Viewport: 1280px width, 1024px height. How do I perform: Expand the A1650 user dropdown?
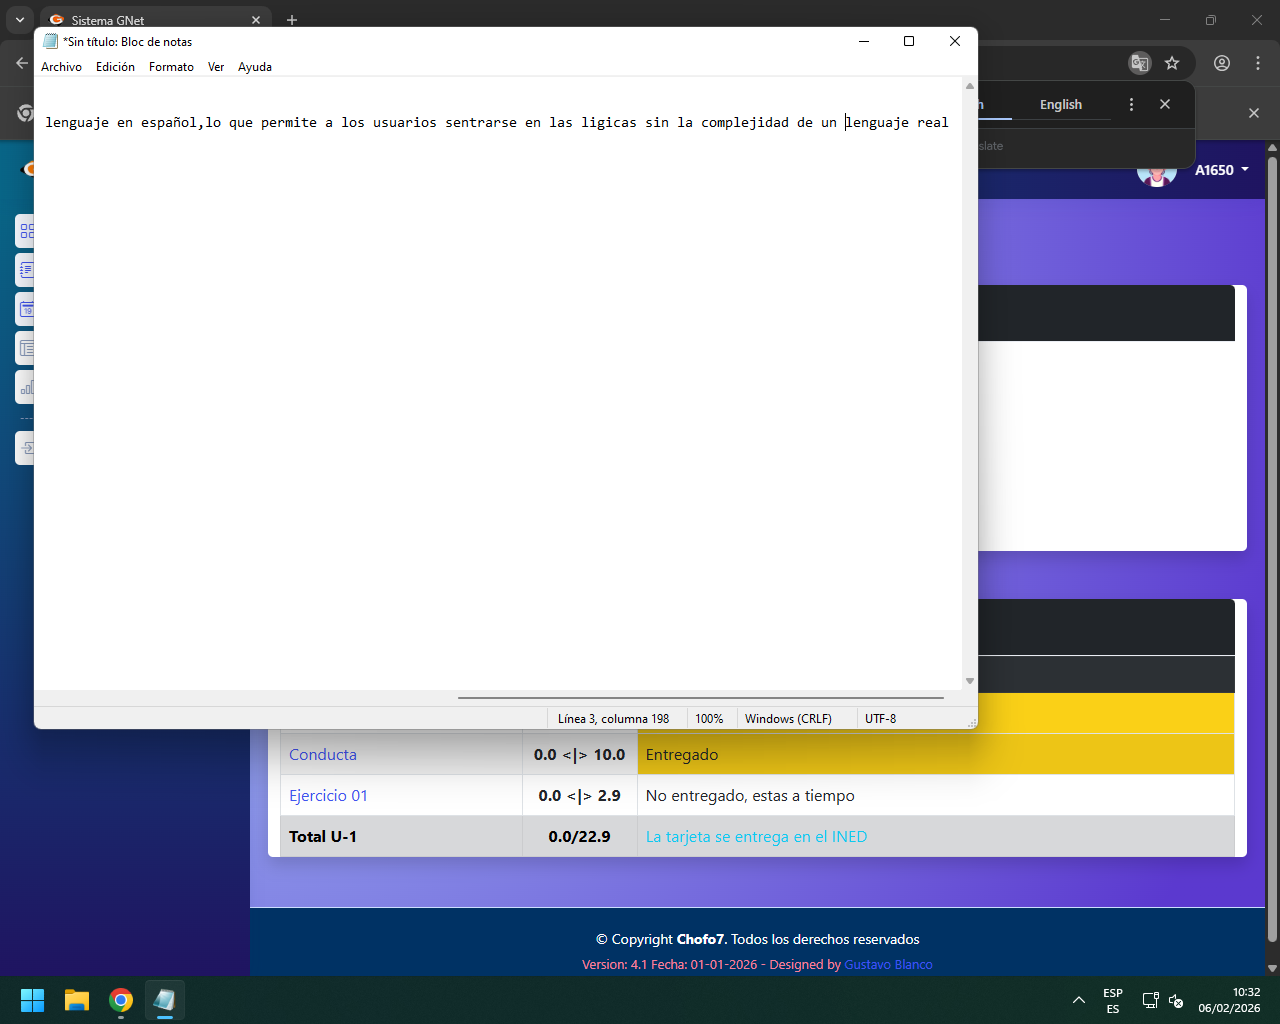pyautogui.click(x=1221, y=170)
